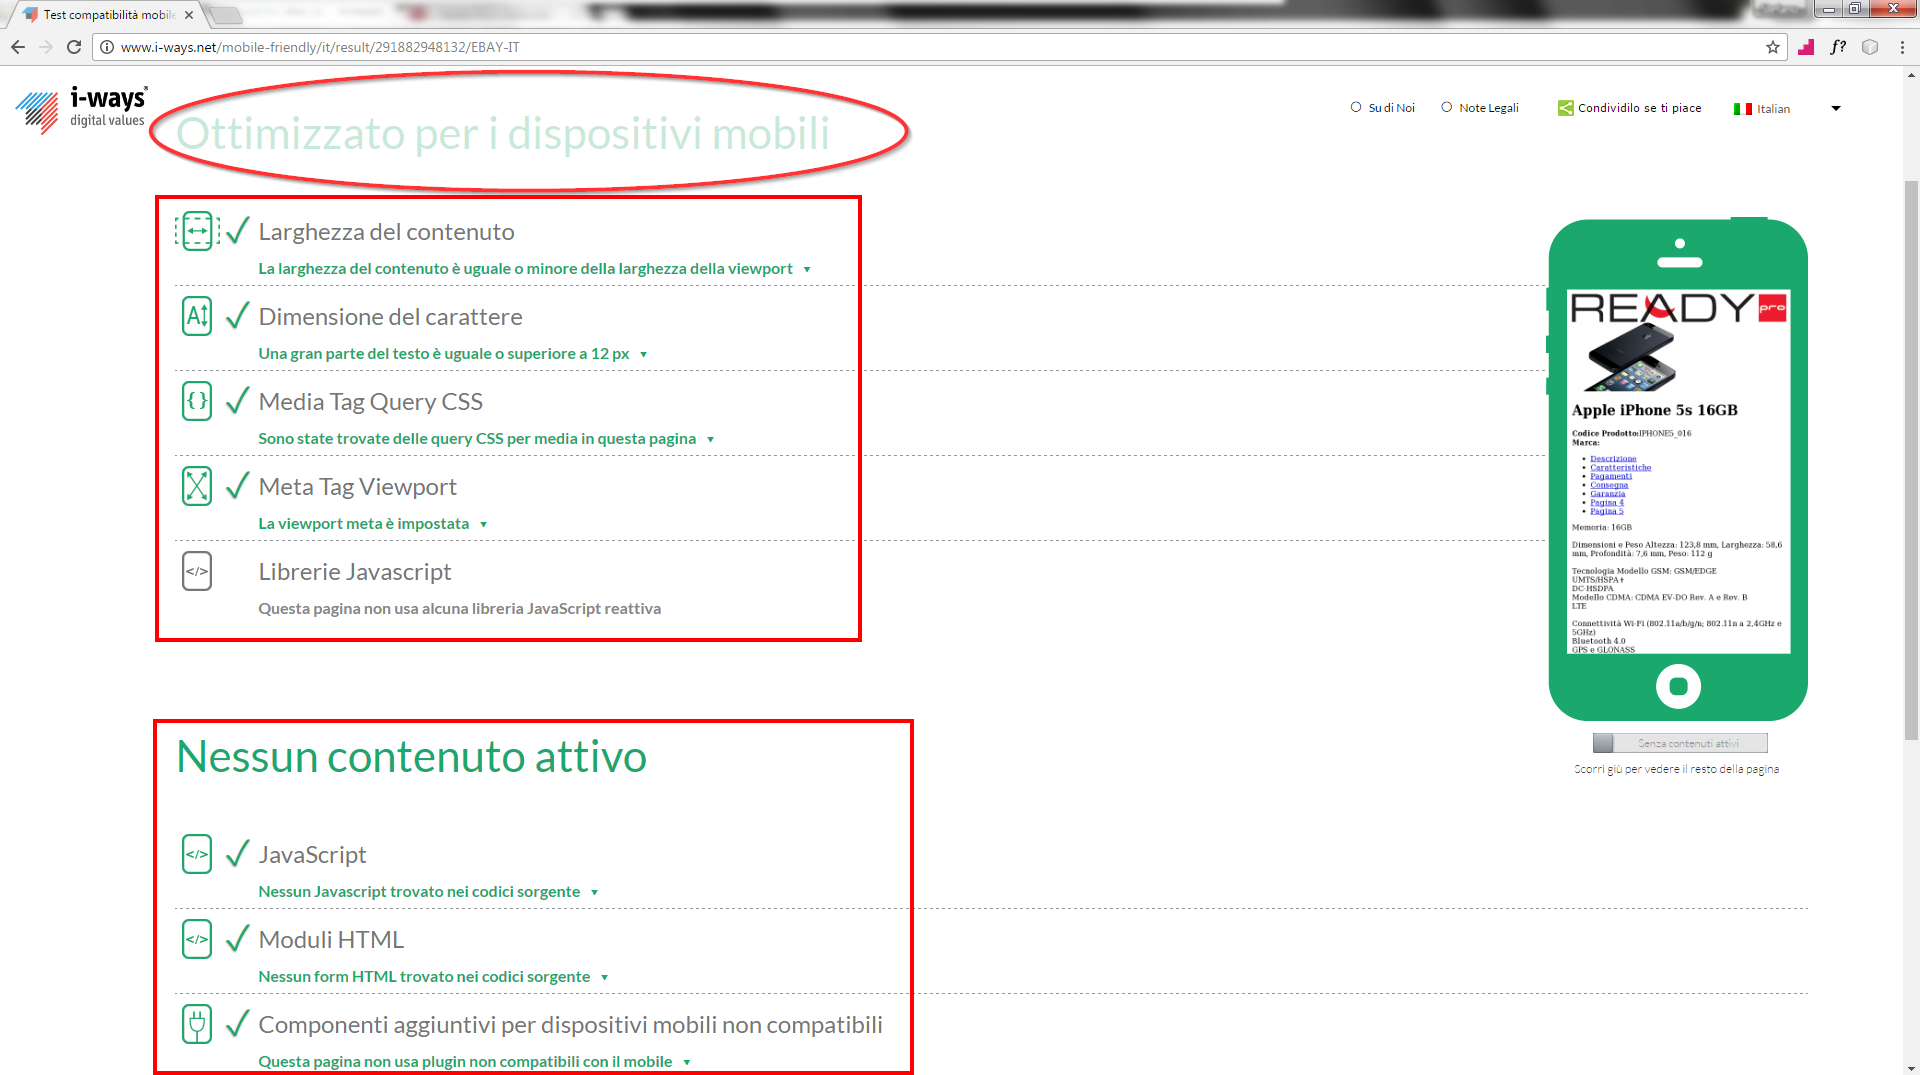Click the Larghezza del contenuto icon
Screen dimensions: 1920x1075
[197, 231]
